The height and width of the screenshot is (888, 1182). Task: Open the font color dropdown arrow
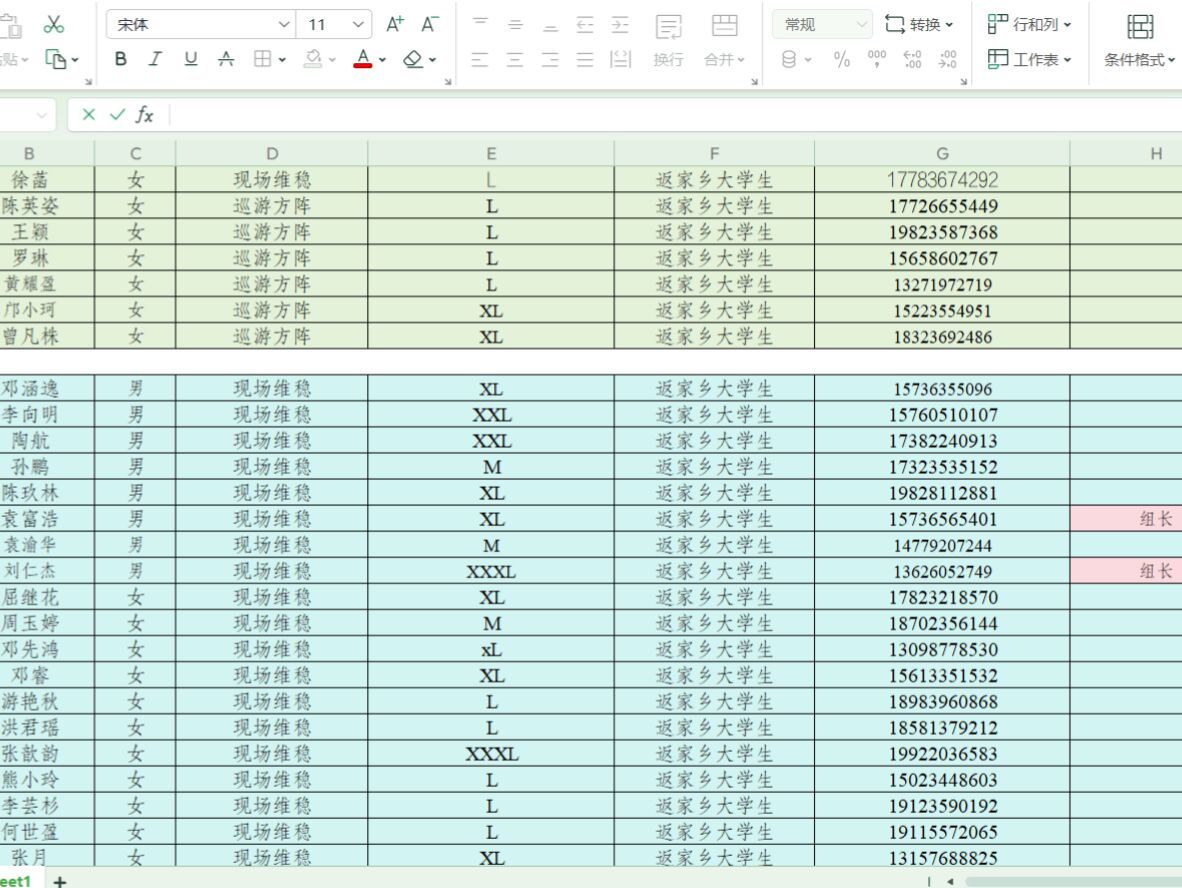coord(382,60)
